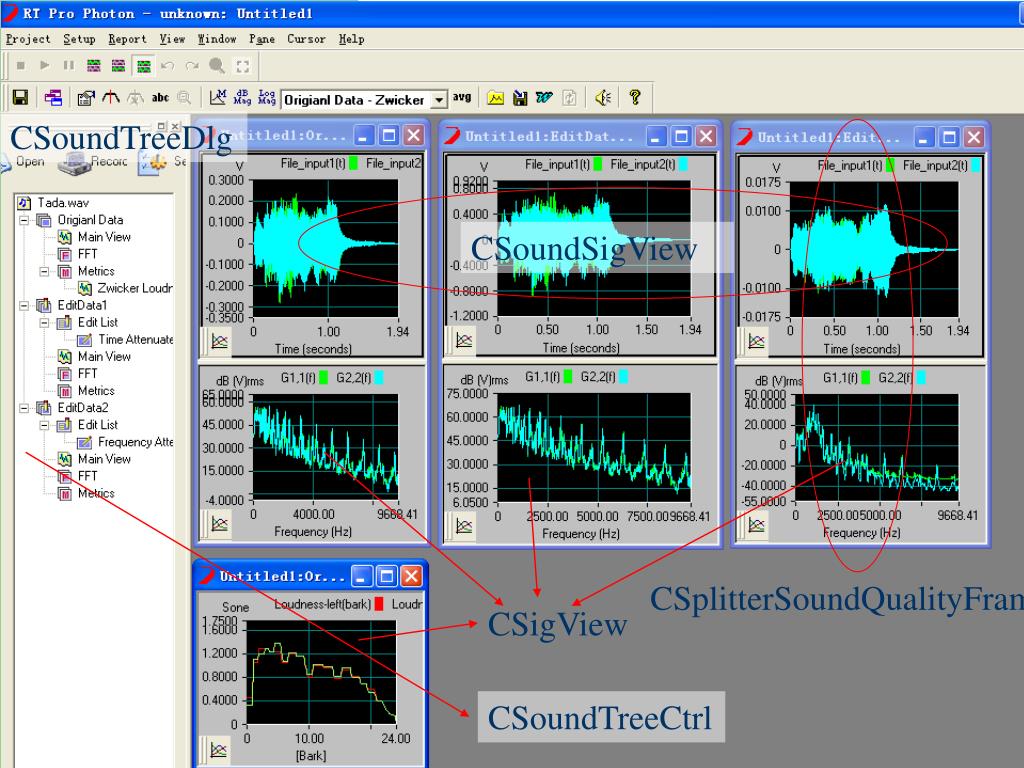Select Main View under EditData1
1024x768 pixels.
click(104, 357)
